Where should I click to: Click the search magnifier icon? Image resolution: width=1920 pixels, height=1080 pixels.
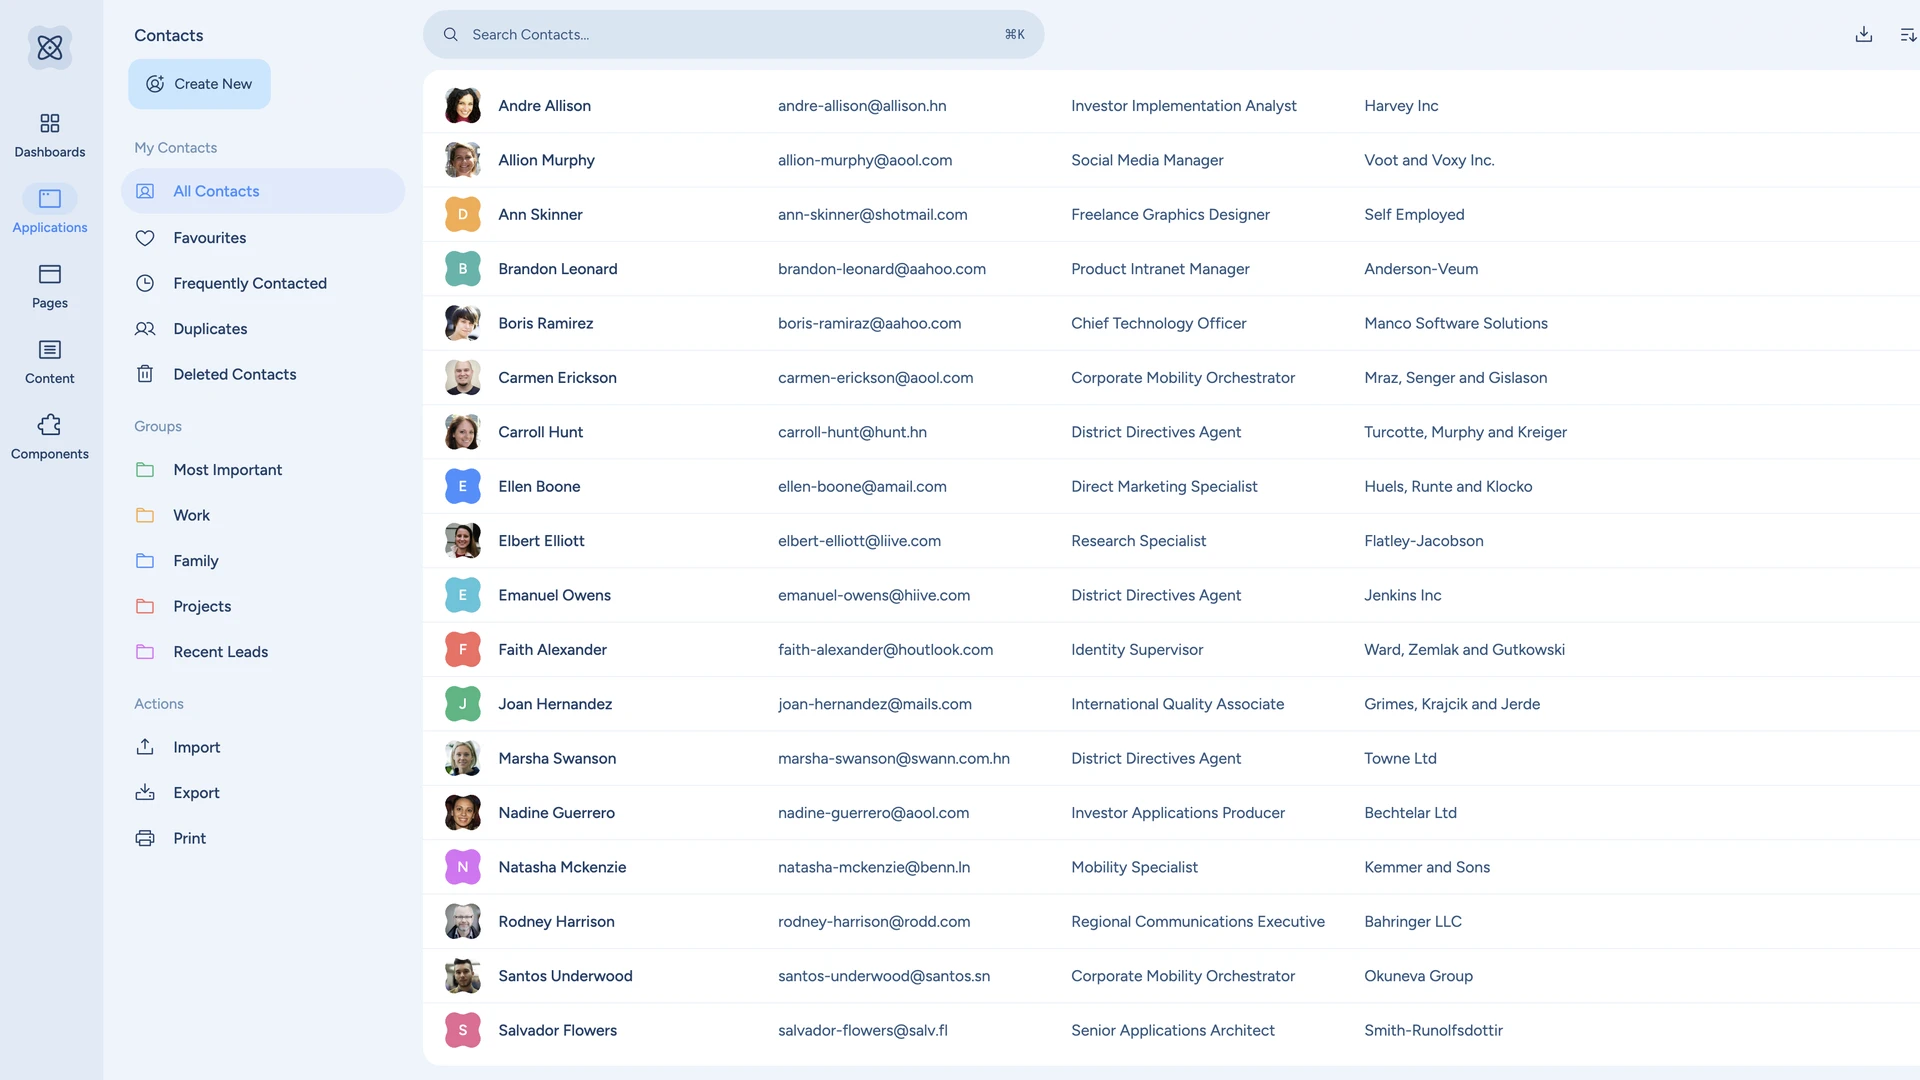click(451, 34)
